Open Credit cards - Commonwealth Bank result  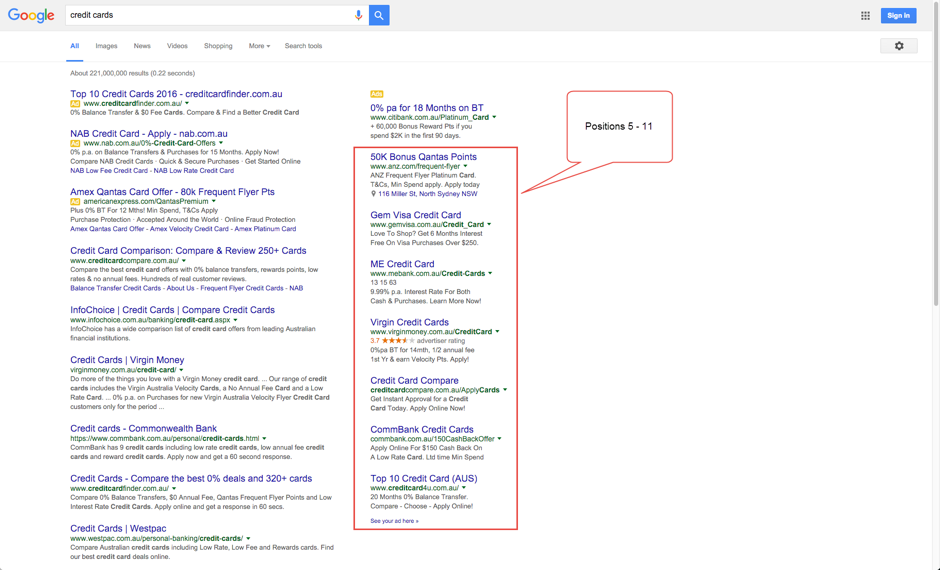click(143, 429)
